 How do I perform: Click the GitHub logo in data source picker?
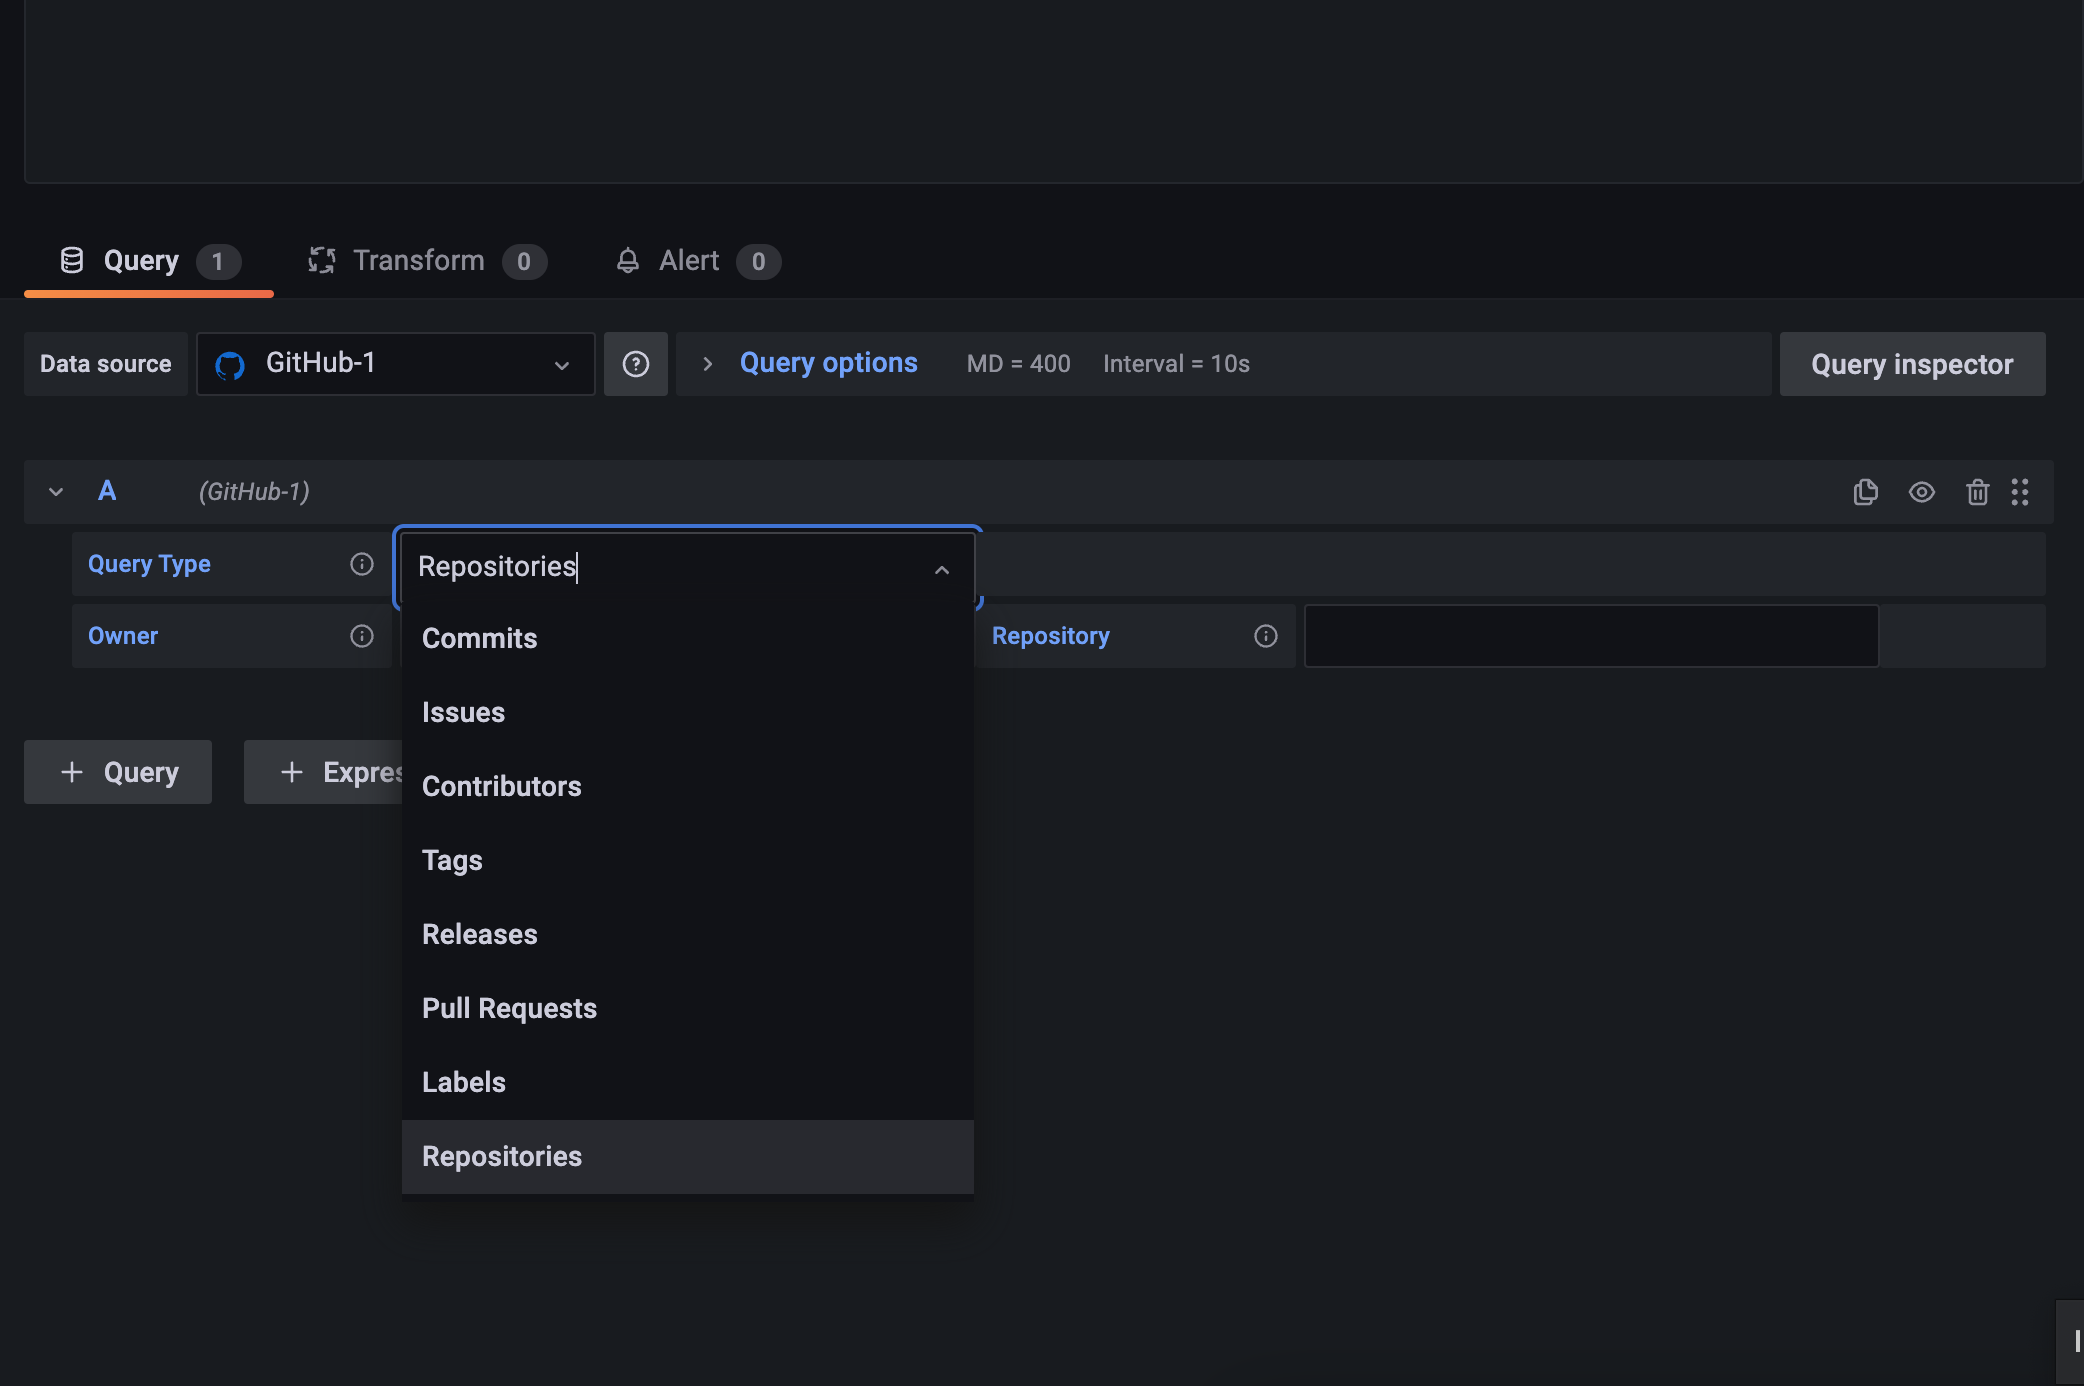coord(230,365)
